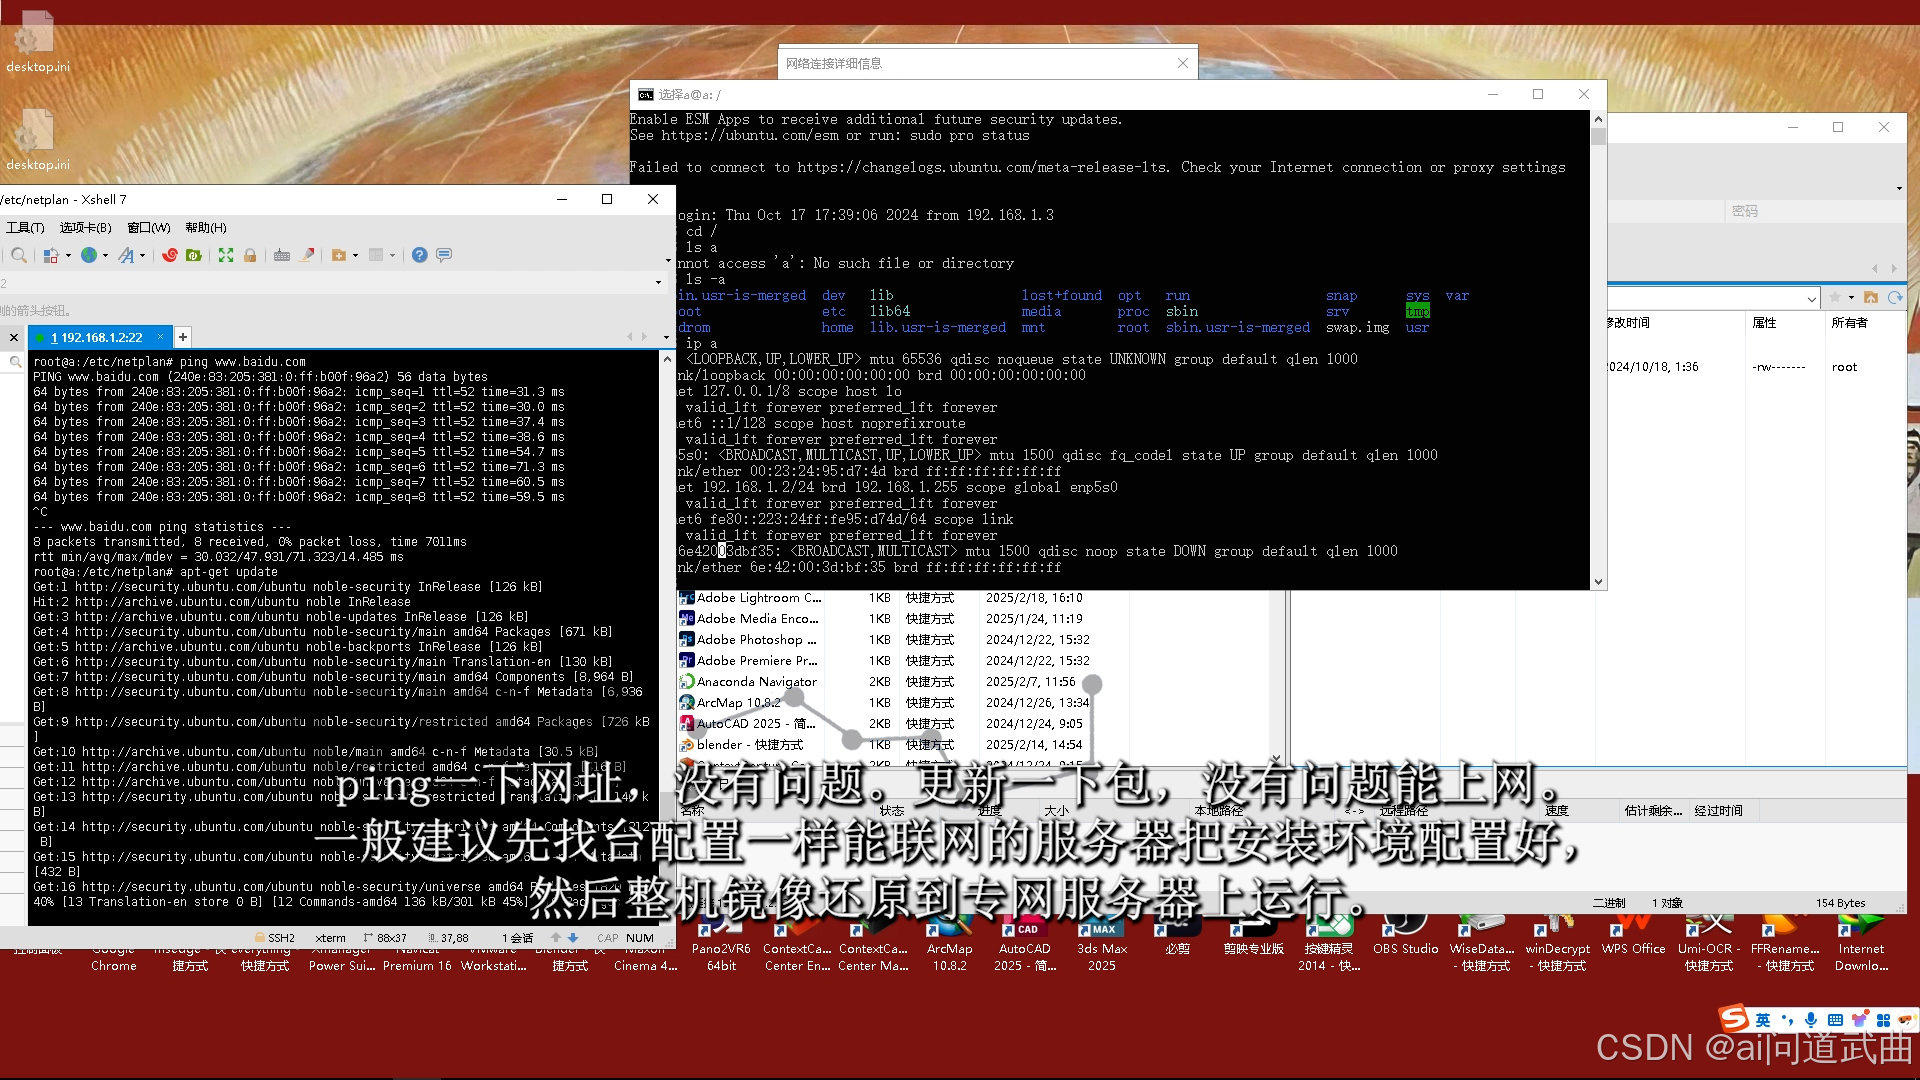Click the sidebar search icon beside the terminal
1920x1080 pixels.
[15, 362]
